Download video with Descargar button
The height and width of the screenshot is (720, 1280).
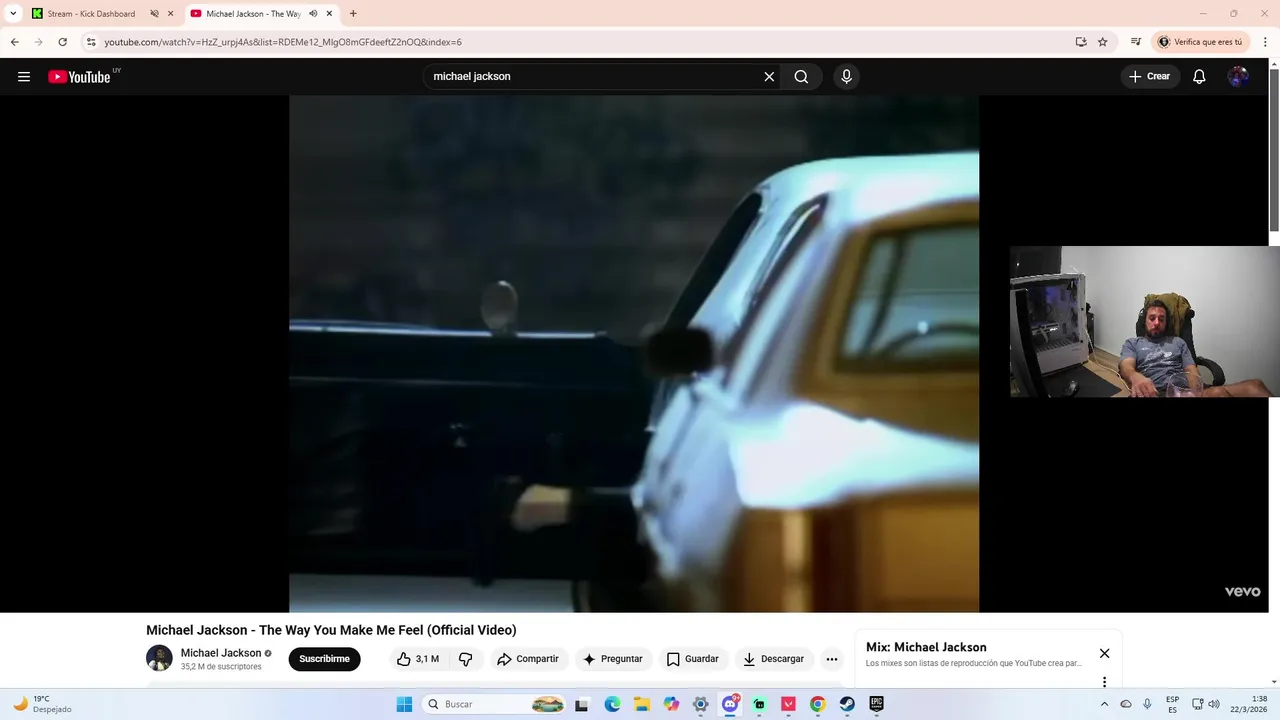point(773,659)
